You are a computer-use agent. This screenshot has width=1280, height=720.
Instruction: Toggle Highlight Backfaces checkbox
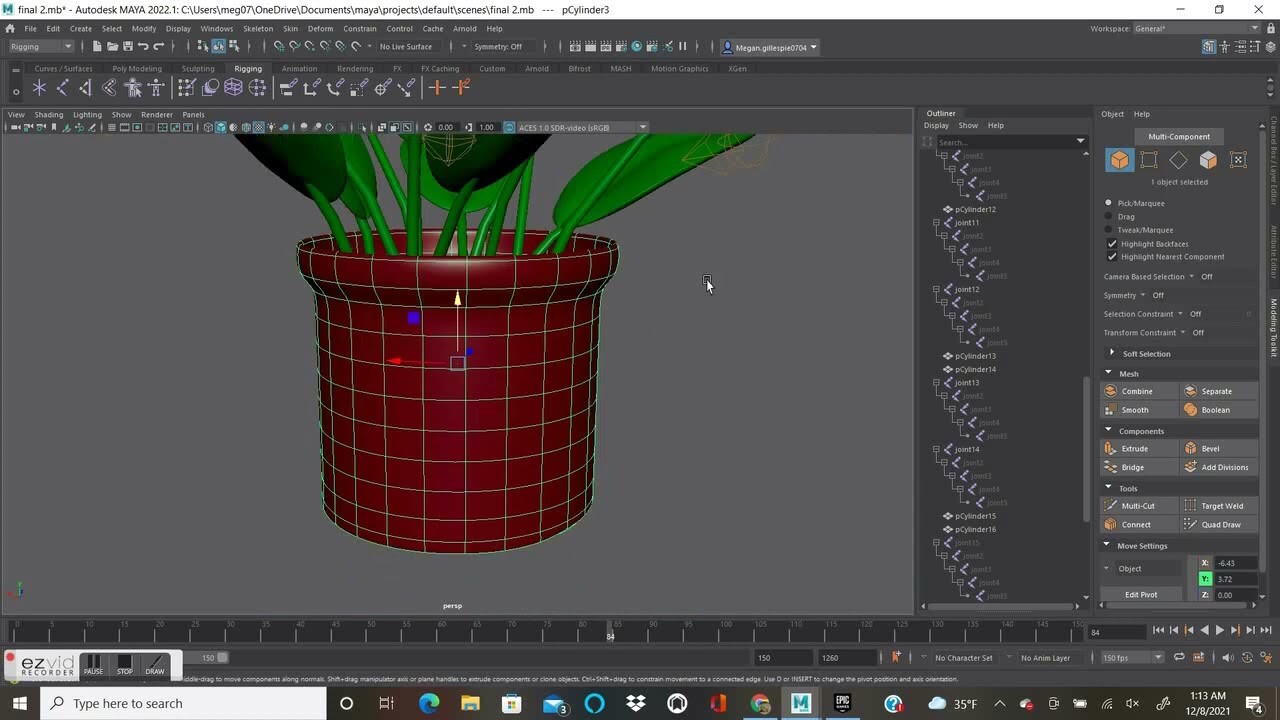point(1112,244)
